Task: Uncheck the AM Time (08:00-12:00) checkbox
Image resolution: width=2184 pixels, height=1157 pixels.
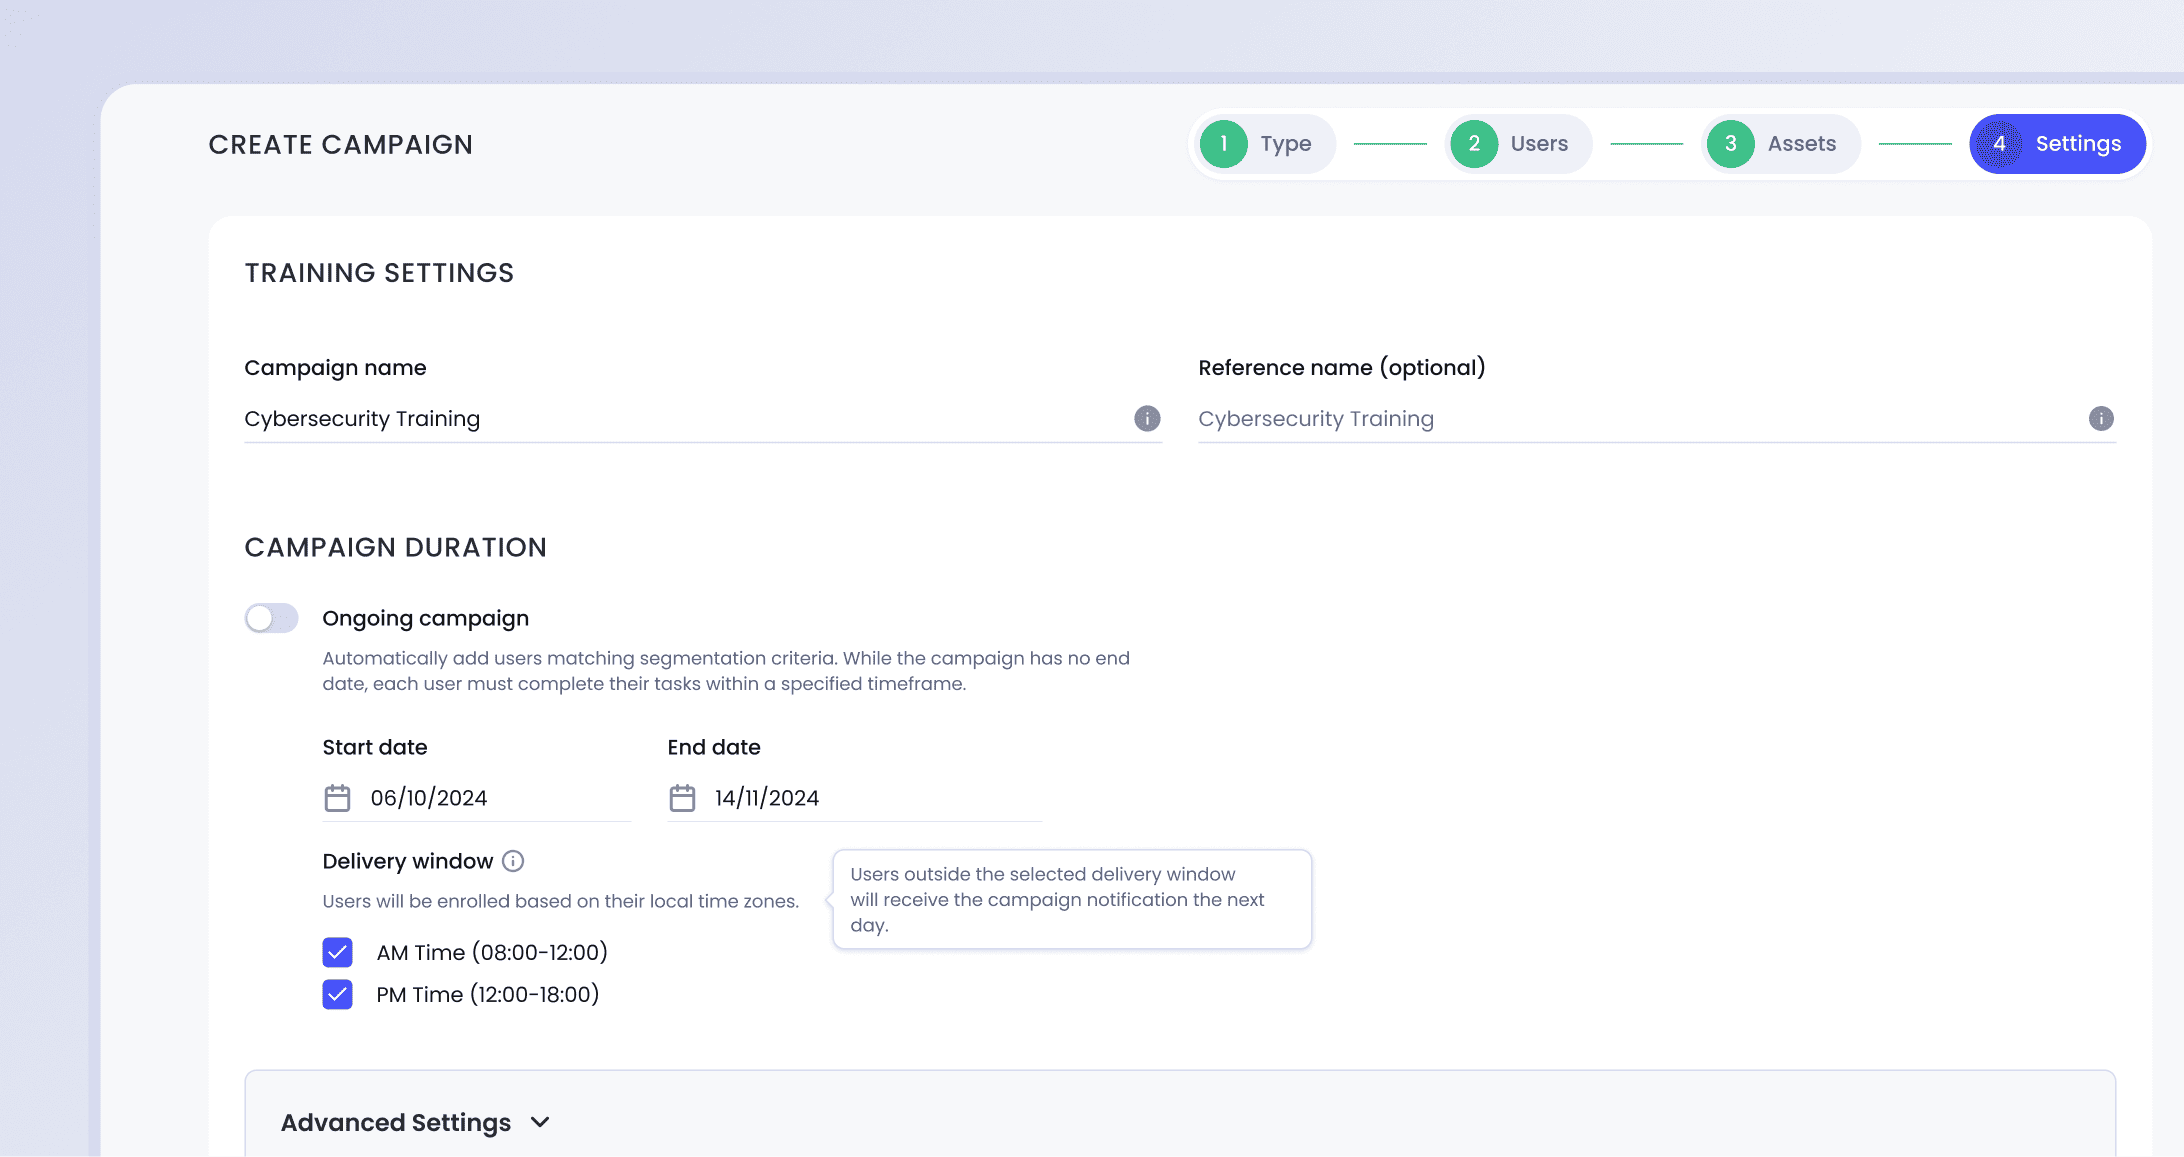Action: 338,952
